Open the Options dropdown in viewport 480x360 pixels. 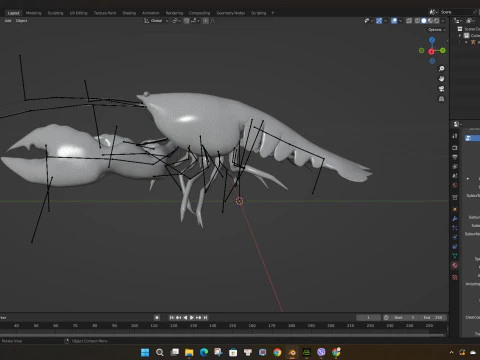[x=437, y=30]
